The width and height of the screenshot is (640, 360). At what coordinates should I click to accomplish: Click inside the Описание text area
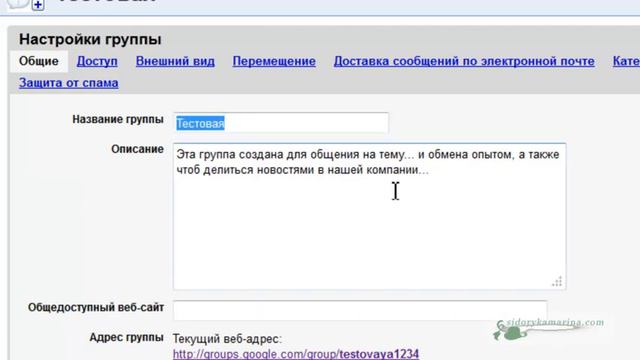click(x=369, y=216)
